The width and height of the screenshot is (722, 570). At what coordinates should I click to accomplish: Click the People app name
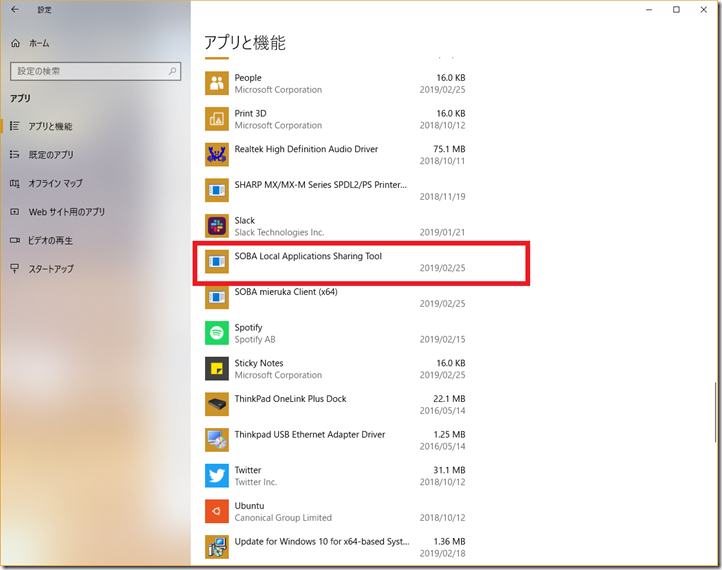248,78
